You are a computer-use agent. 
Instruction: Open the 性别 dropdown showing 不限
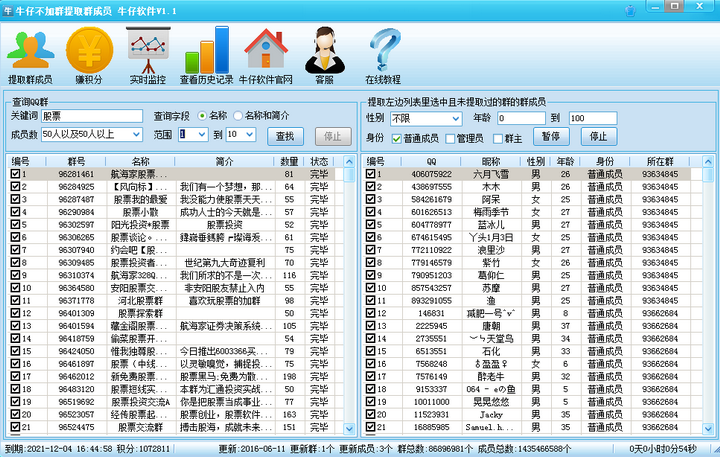456,118
